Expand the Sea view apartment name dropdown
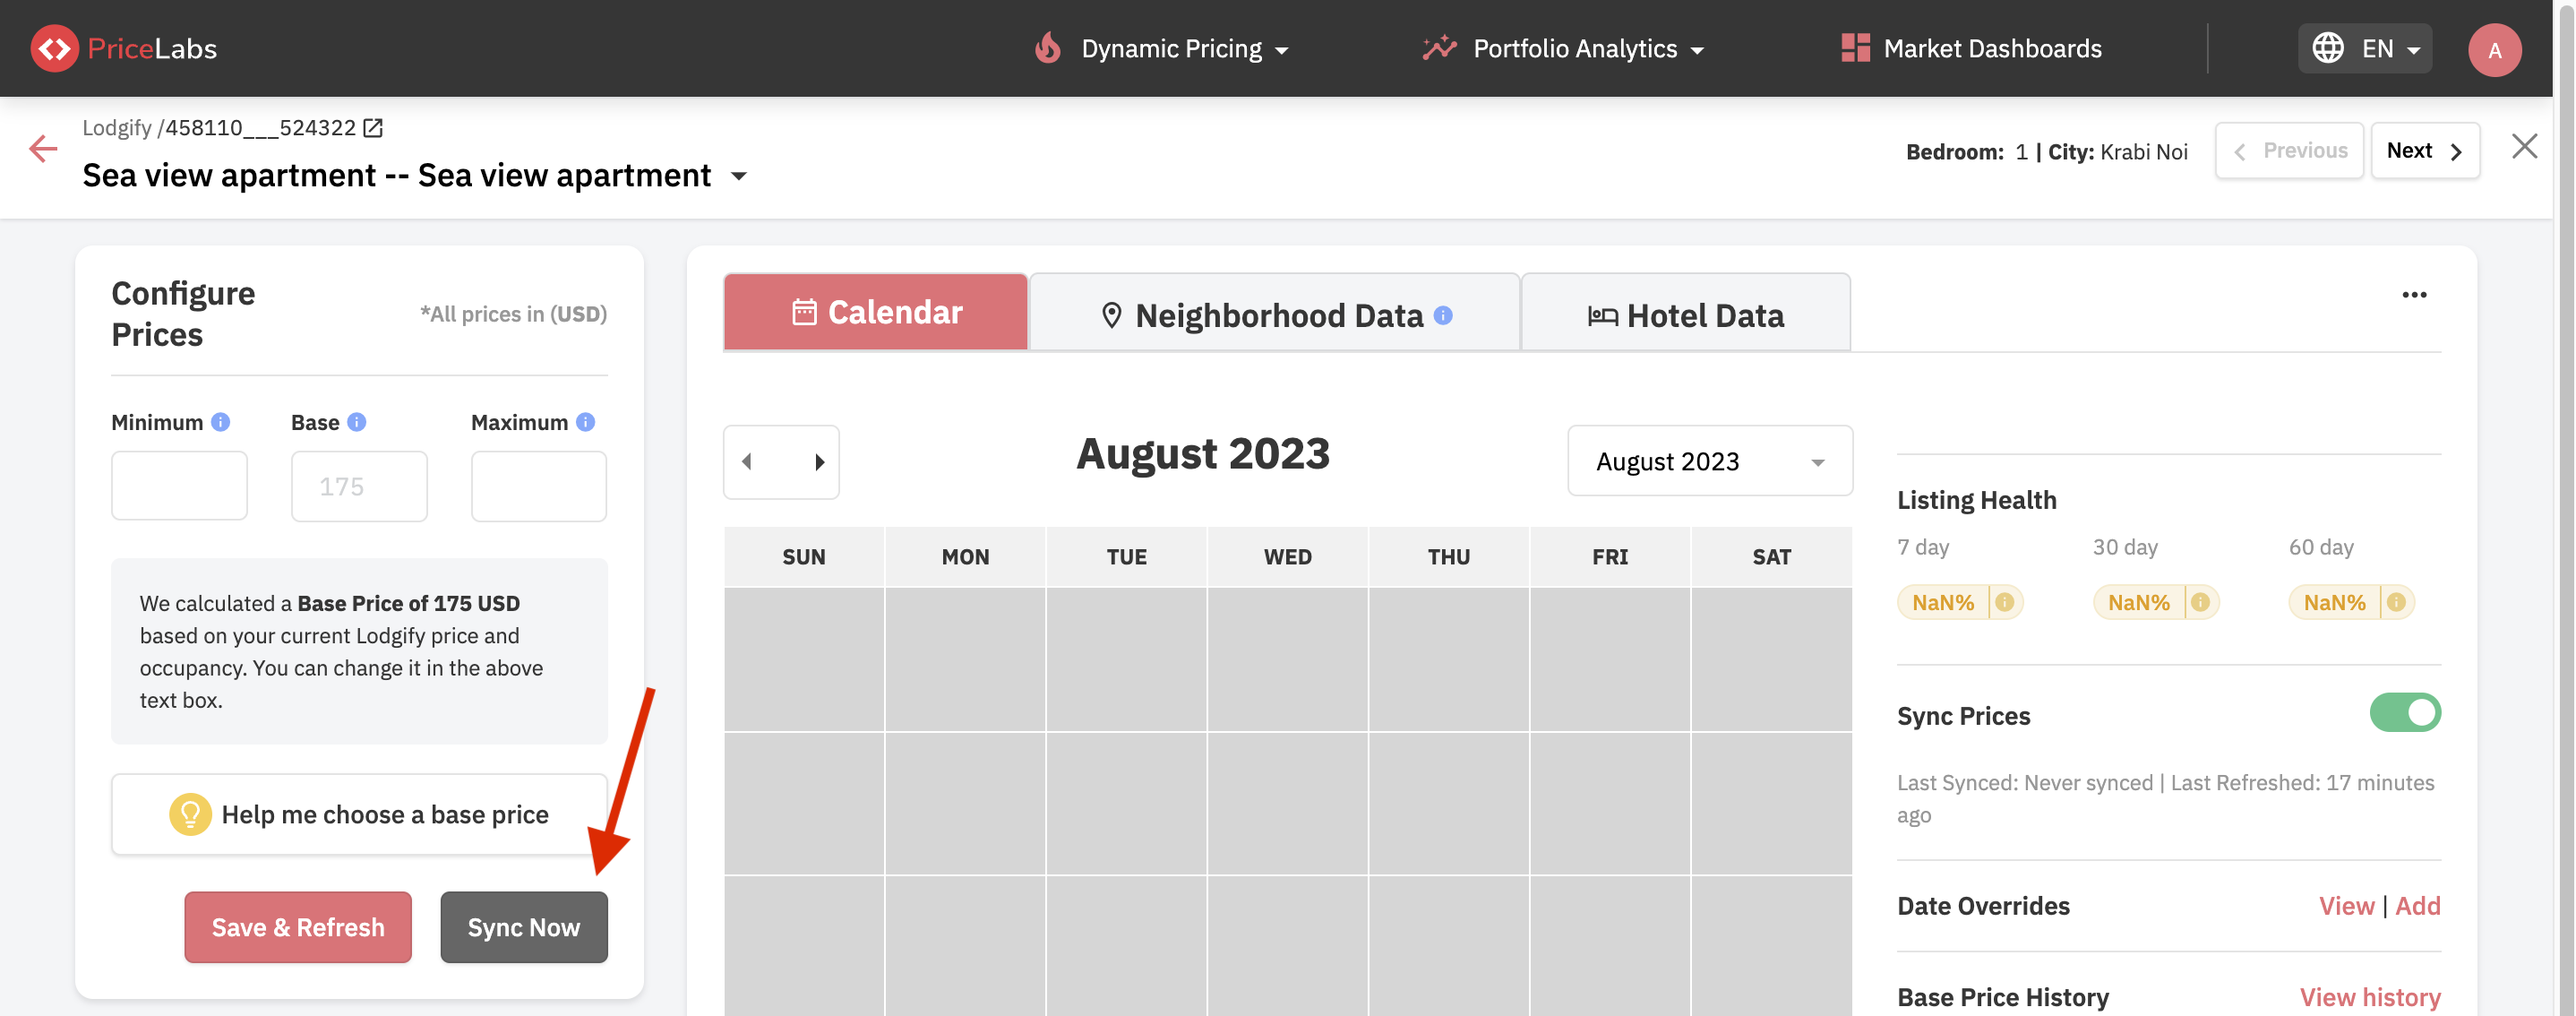This screenshot has height=1016, width=2576. pos(740,176)
